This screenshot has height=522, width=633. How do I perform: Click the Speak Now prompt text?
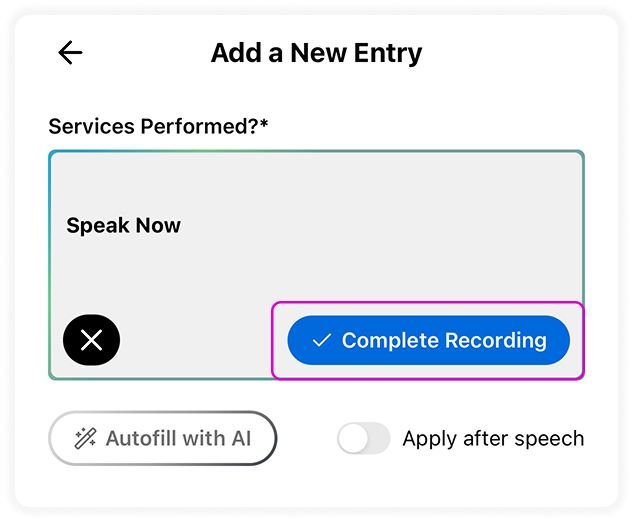point(124,225)
